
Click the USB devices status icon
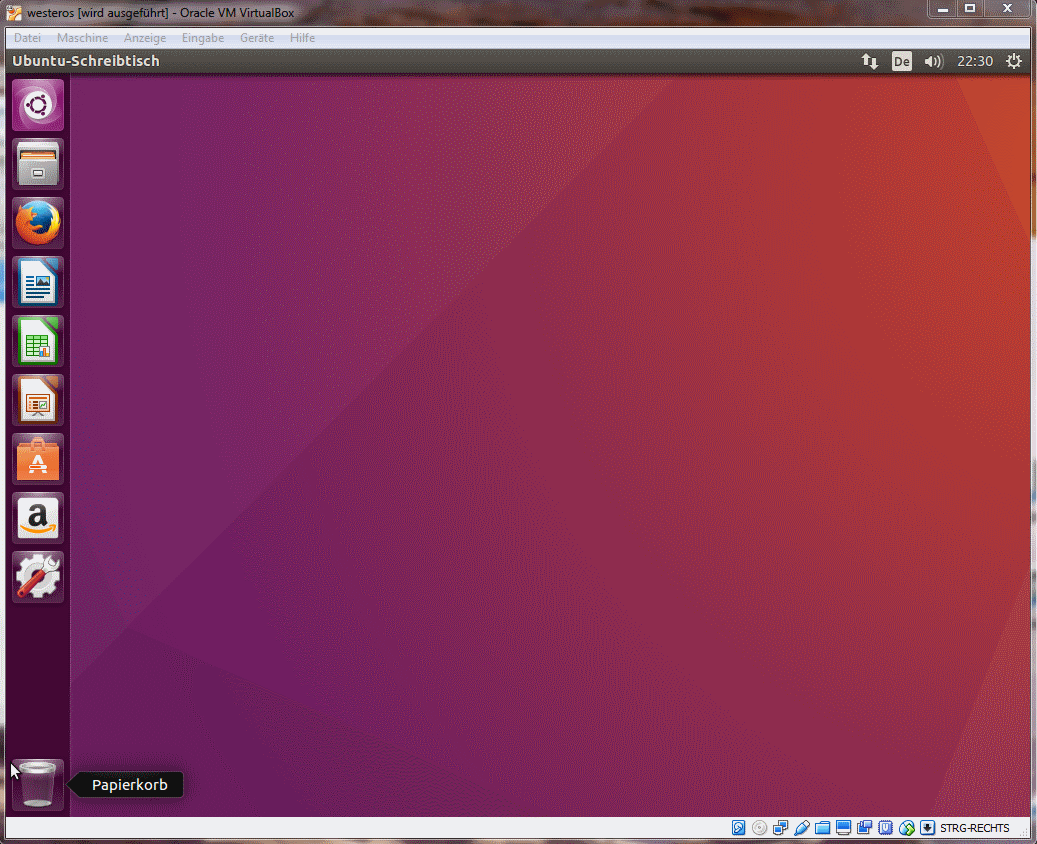click(x=802, y=827)
